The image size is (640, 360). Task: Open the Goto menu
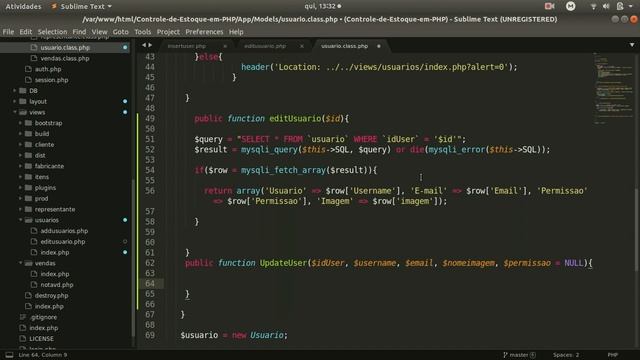point(120,32)
